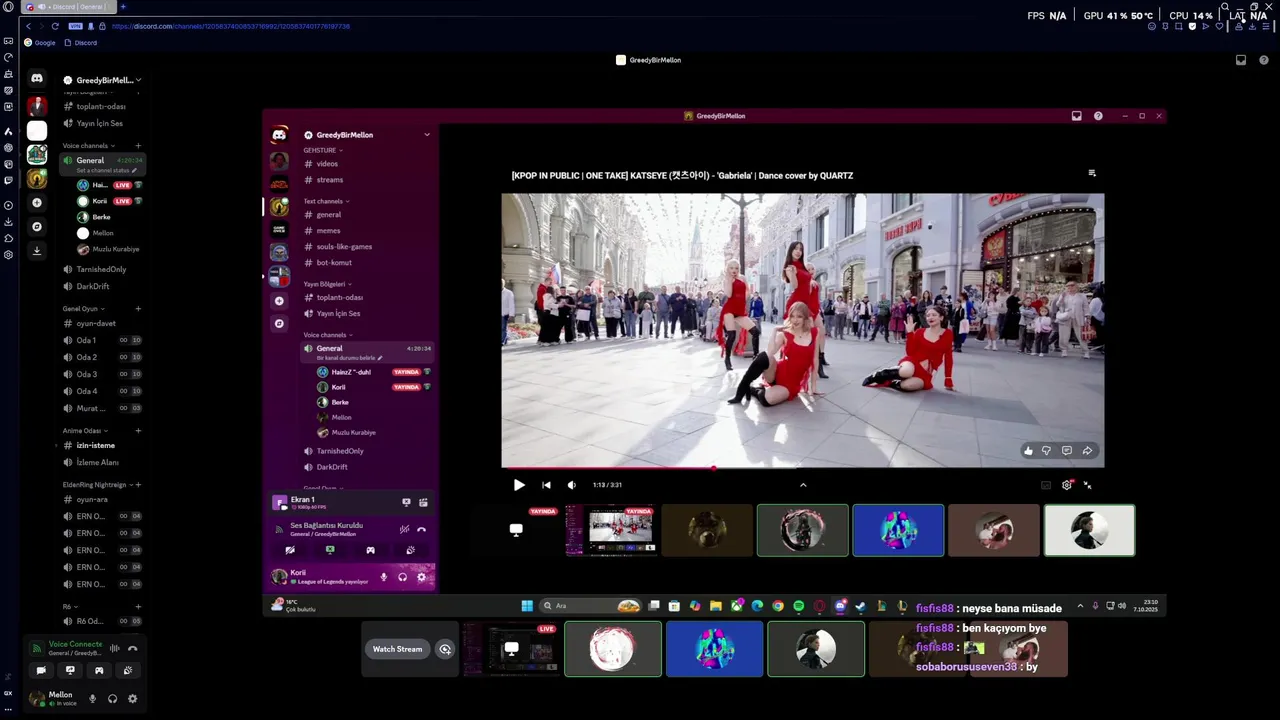This screenshot has width=1280, height=720.
Task: Open comments icon on streamed video
Action: pyautogui.click(x=1067, y=451)
